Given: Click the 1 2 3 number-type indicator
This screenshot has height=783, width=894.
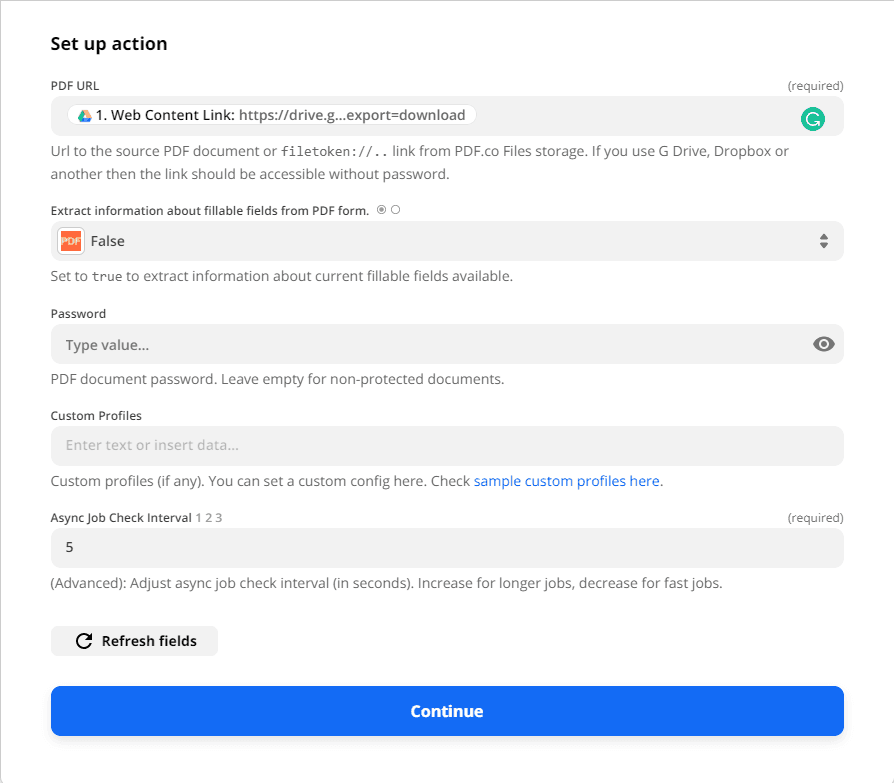Looking at the screenshot, I should [209, 518].
